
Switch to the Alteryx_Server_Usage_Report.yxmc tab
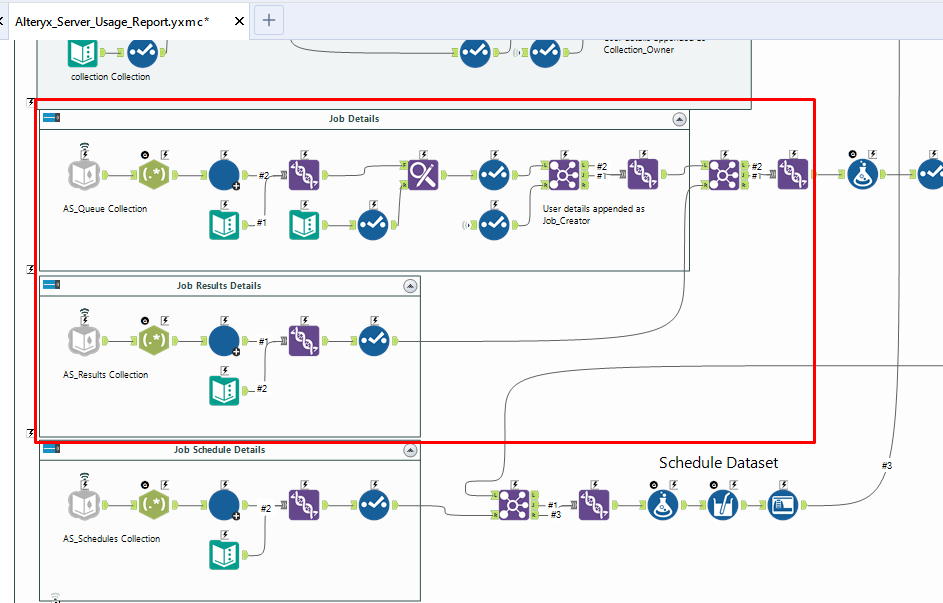click(x=112, y=22)
